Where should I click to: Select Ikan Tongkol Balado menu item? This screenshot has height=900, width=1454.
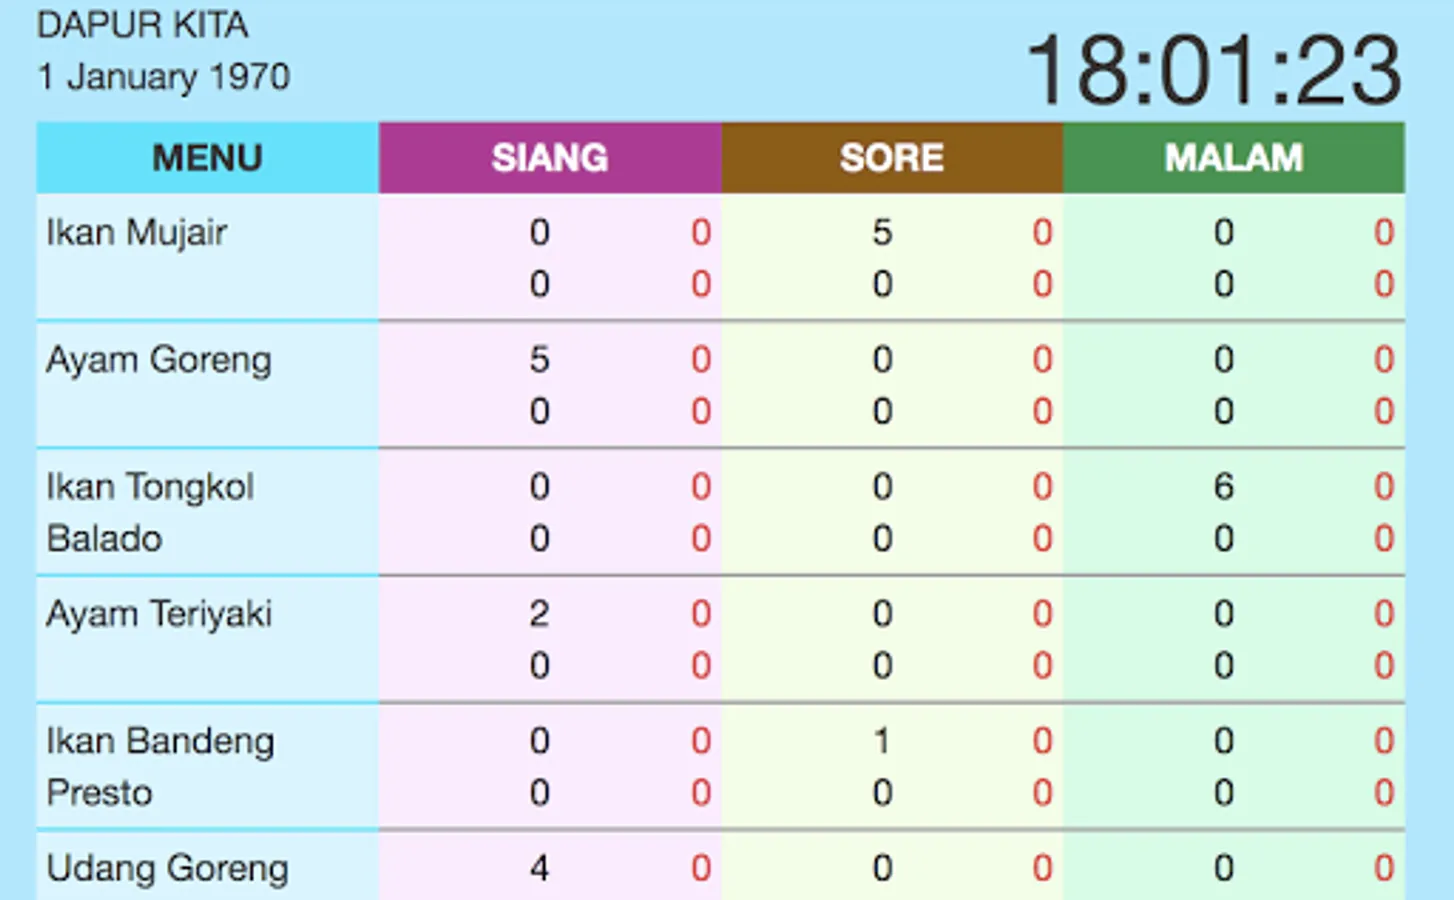click(x=150, y=512)
